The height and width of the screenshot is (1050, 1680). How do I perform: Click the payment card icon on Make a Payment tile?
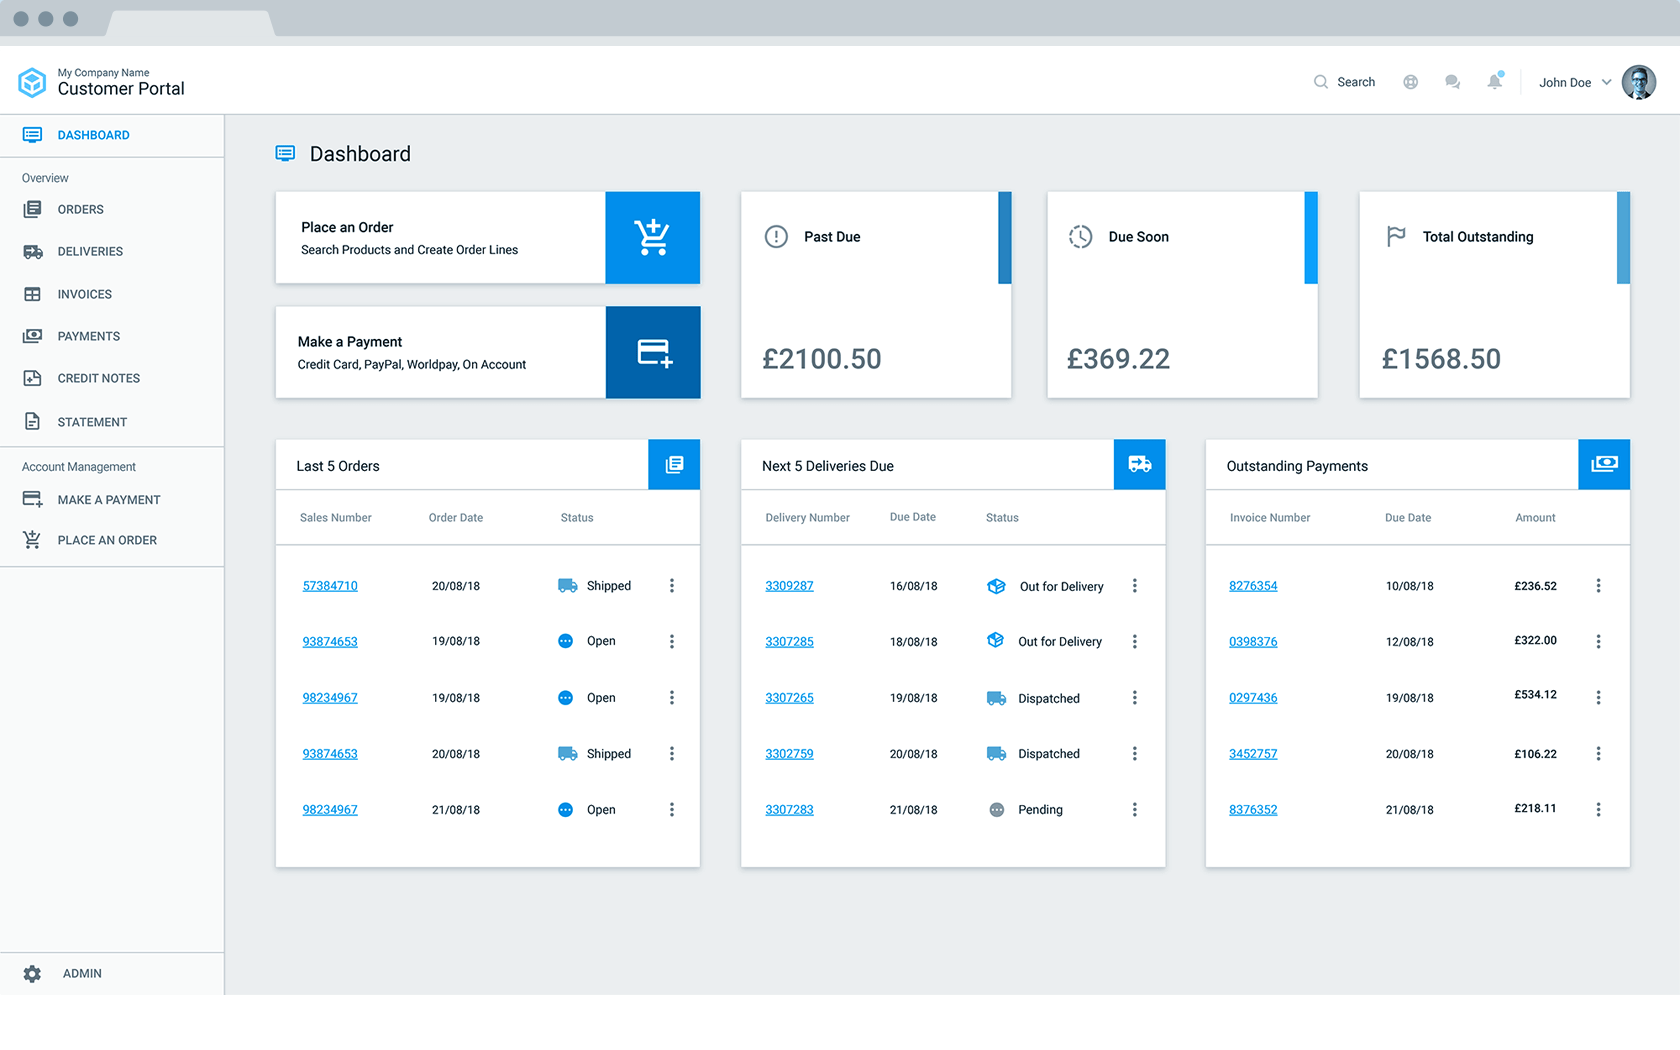coord(653,352)
